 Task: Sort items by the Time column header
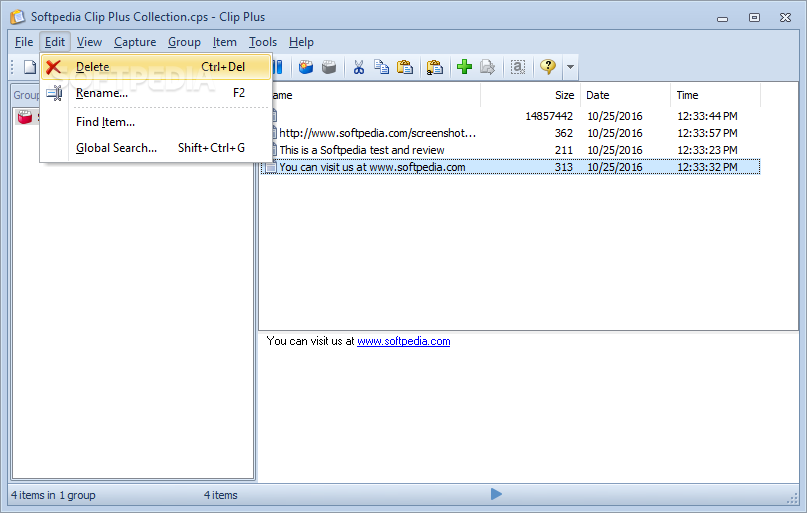pyautogui.click(x=715, y=95)
